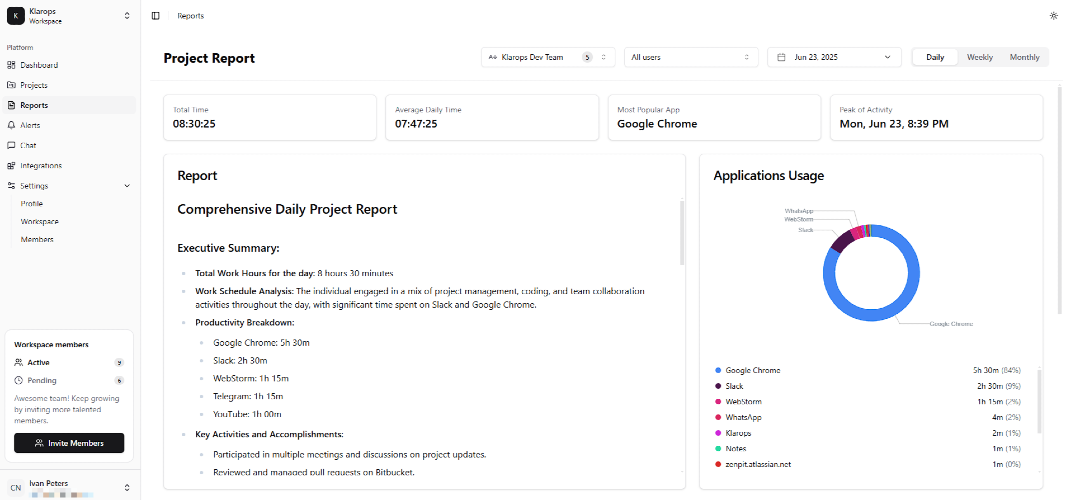Image resolution: width=1066 pixels, height=500 pixels.
Task: Click the Active members people icon
Action: pos(18,363)
